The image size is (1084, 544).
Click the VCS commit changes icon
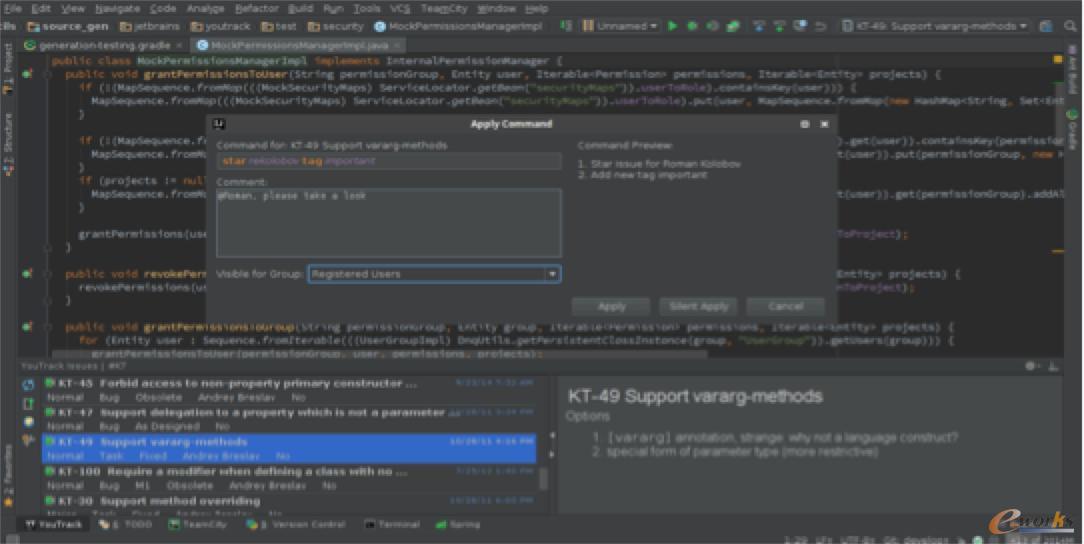pos(779,26)
